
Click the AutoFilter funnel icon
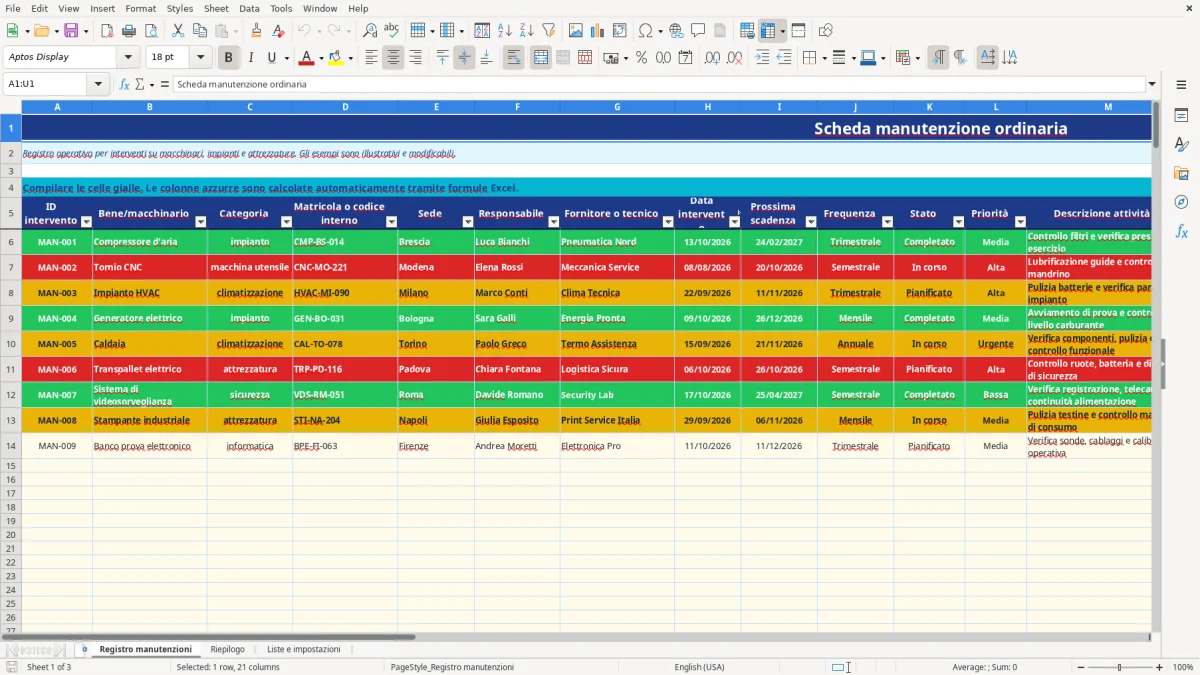[548, 31]
